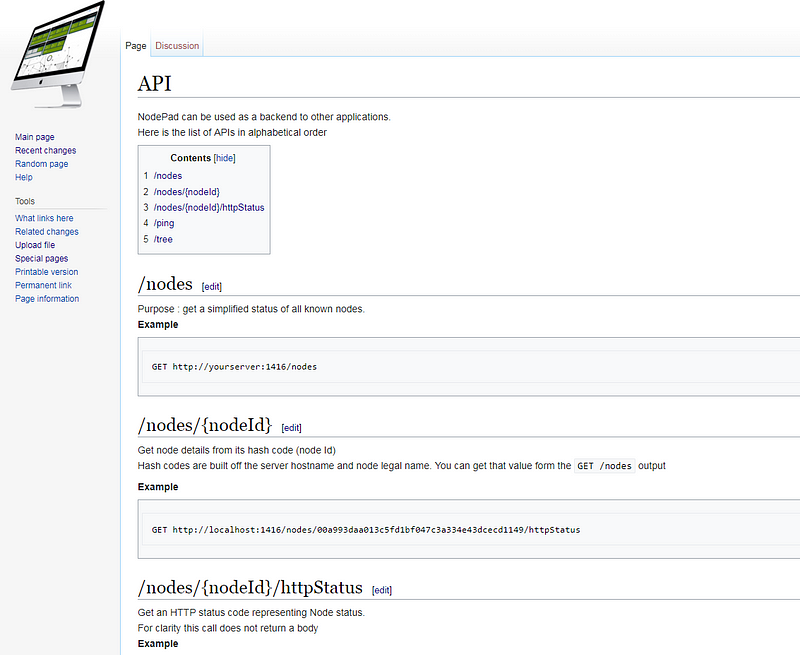Open the Page tab
This screenshot has height=655, width=800.
[x=136, y=46]
